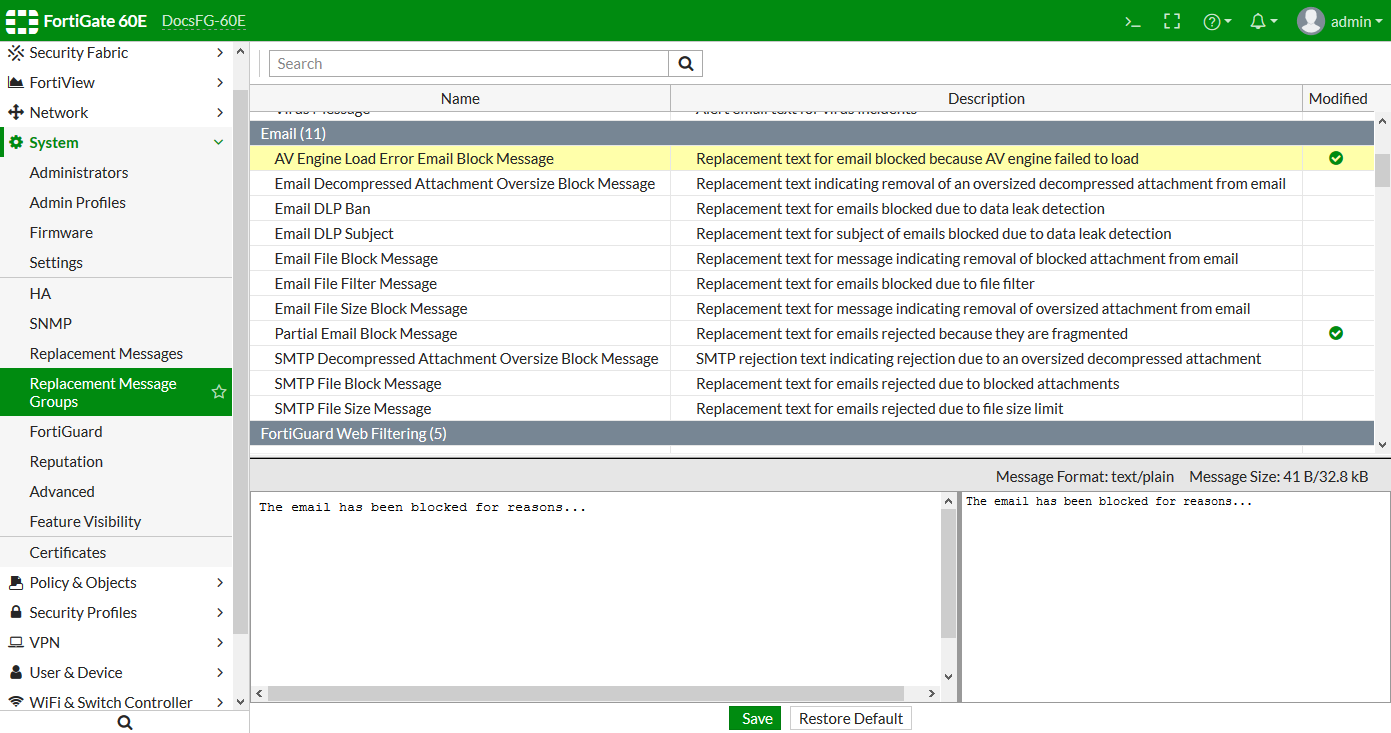This screenshot has width=1391, height=733.
Task: Click the favorite star on Replacement Message Groups
Action: (219, 392)
